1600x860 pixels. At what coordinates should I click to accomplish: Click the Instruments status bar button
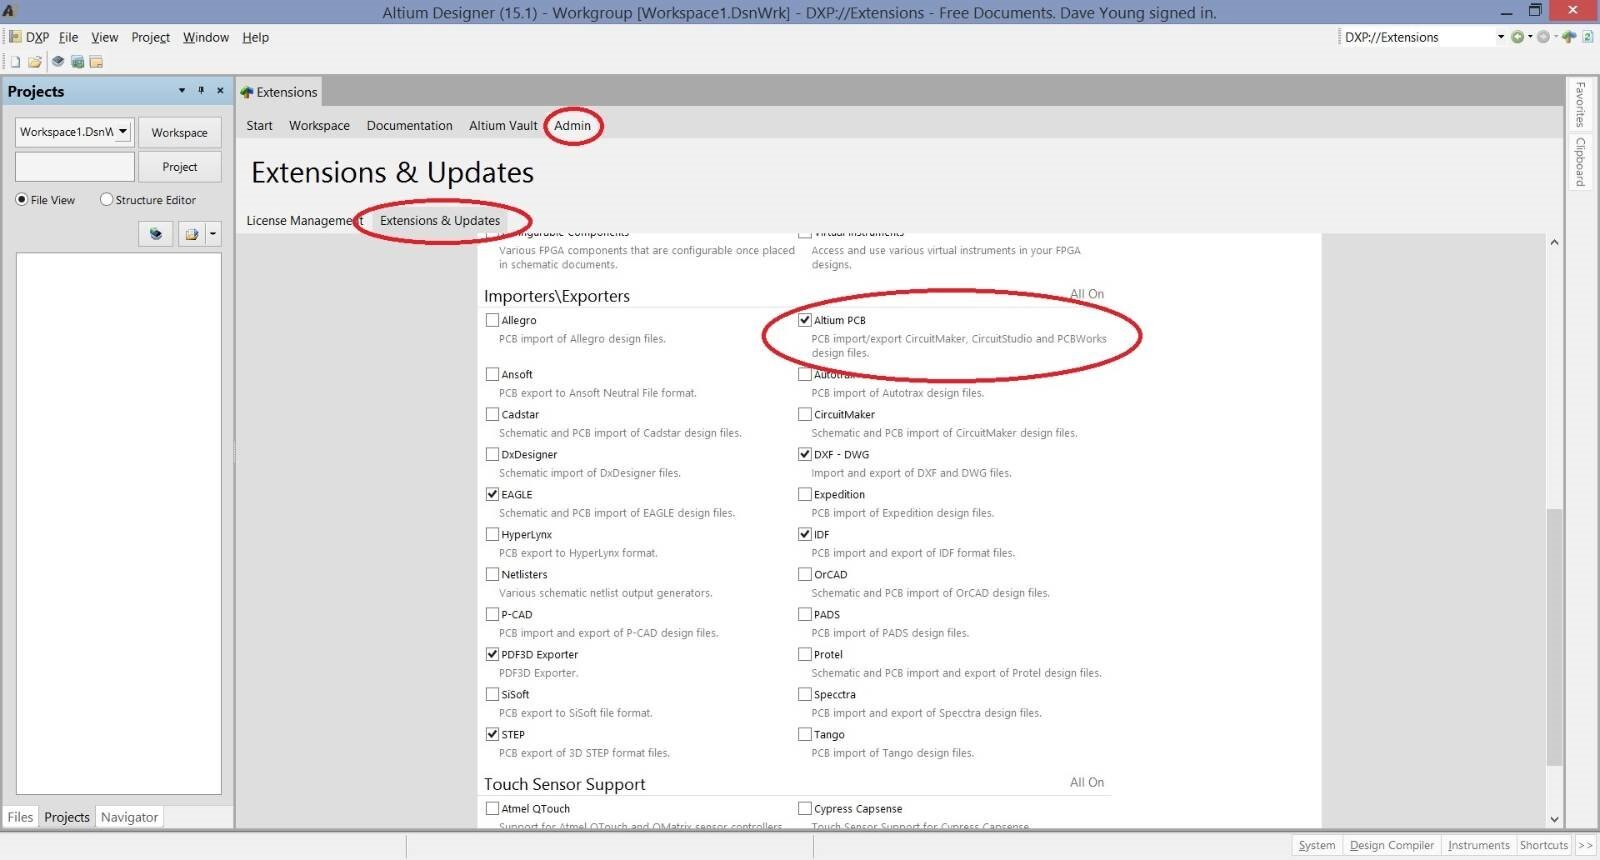[x=1478, y=845]
